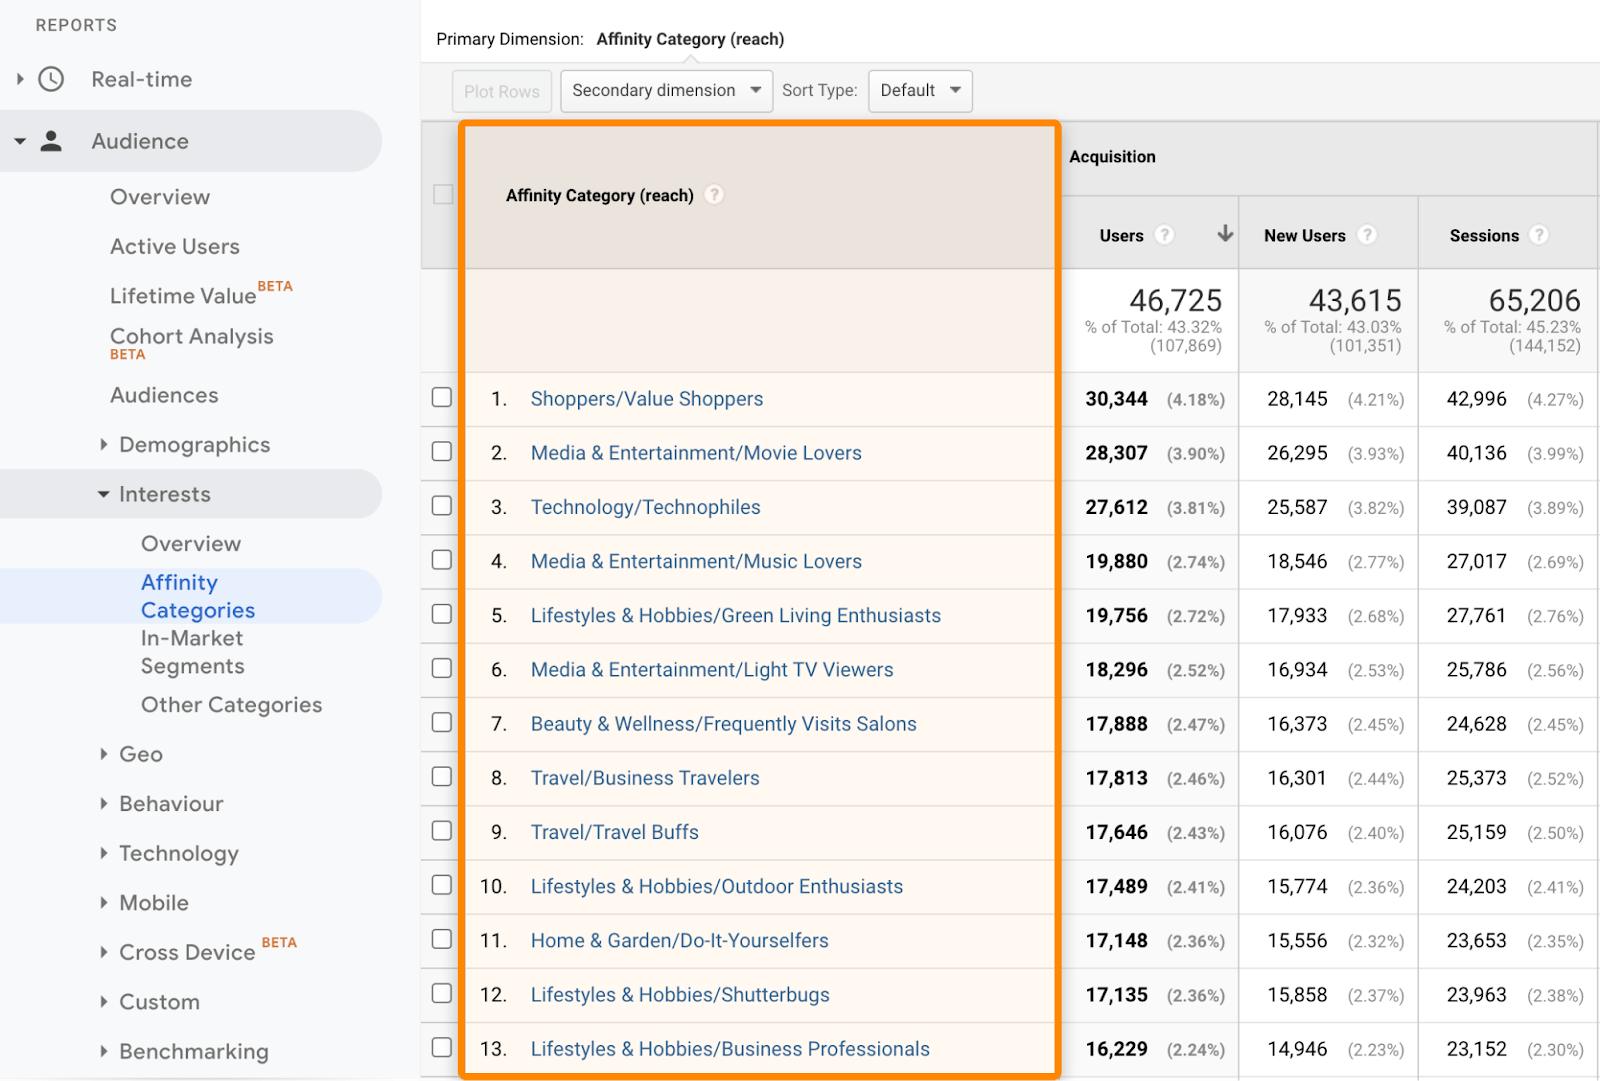Open the Other Categories report
This screenshot has height=1081, width=1600.
pos(231,704)
